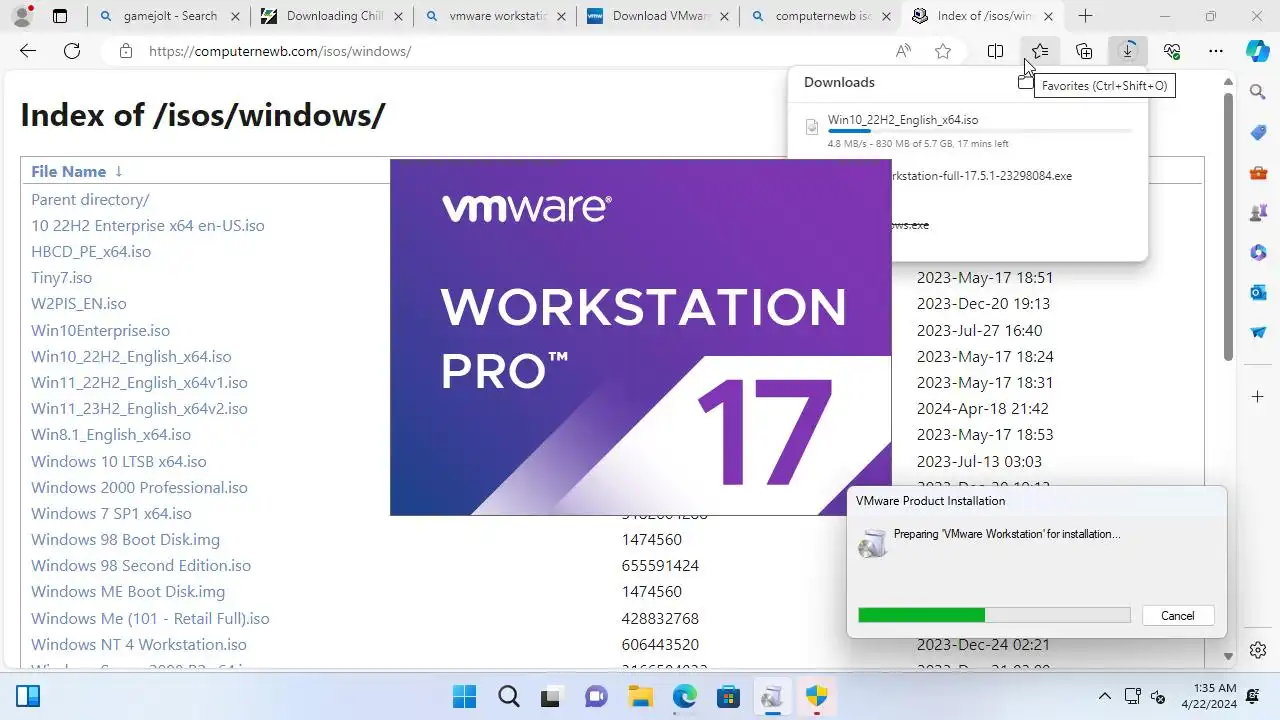Open Widgets icon at taskbar left
The height and width of the screenshot is (720, 1280).
(x=28, y=697)
